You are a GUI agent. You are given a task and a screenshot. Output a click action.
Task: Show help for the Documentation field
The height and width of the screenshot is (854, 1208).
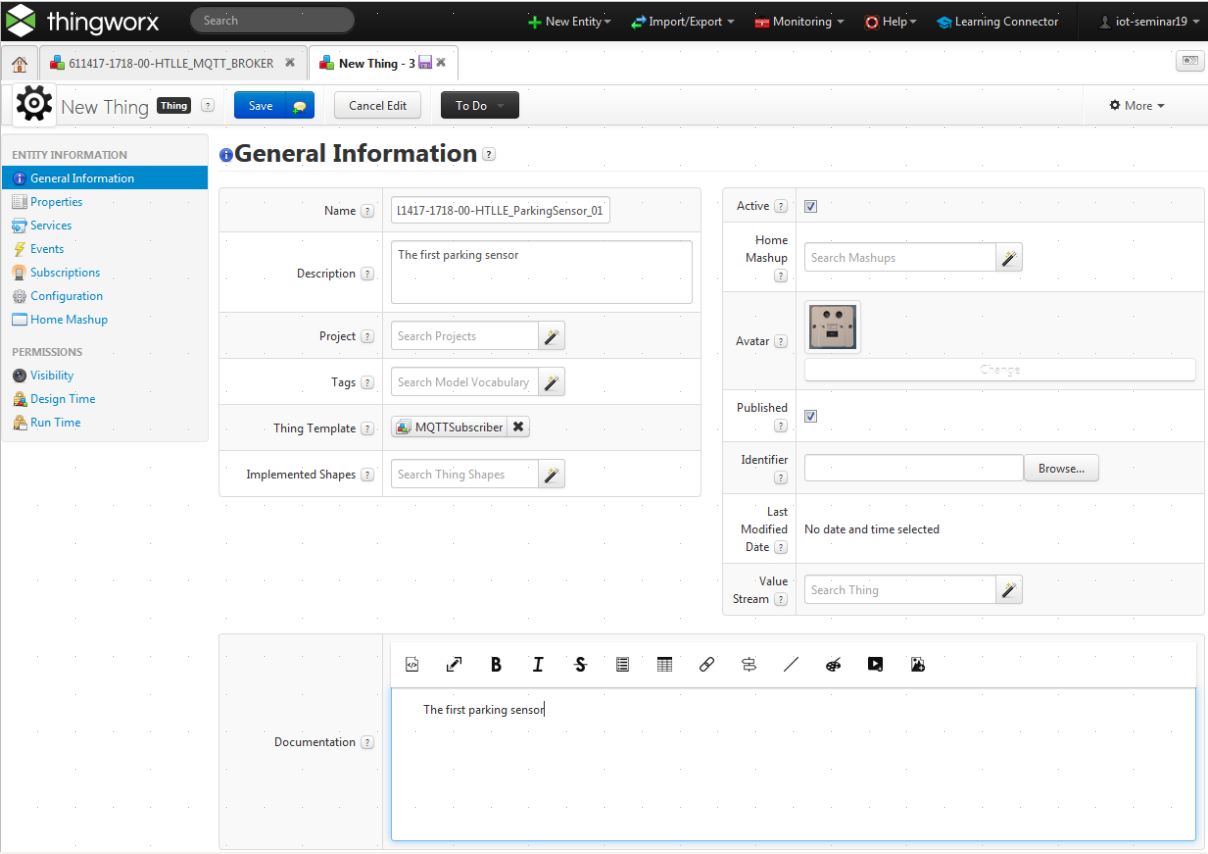[367, 742]
